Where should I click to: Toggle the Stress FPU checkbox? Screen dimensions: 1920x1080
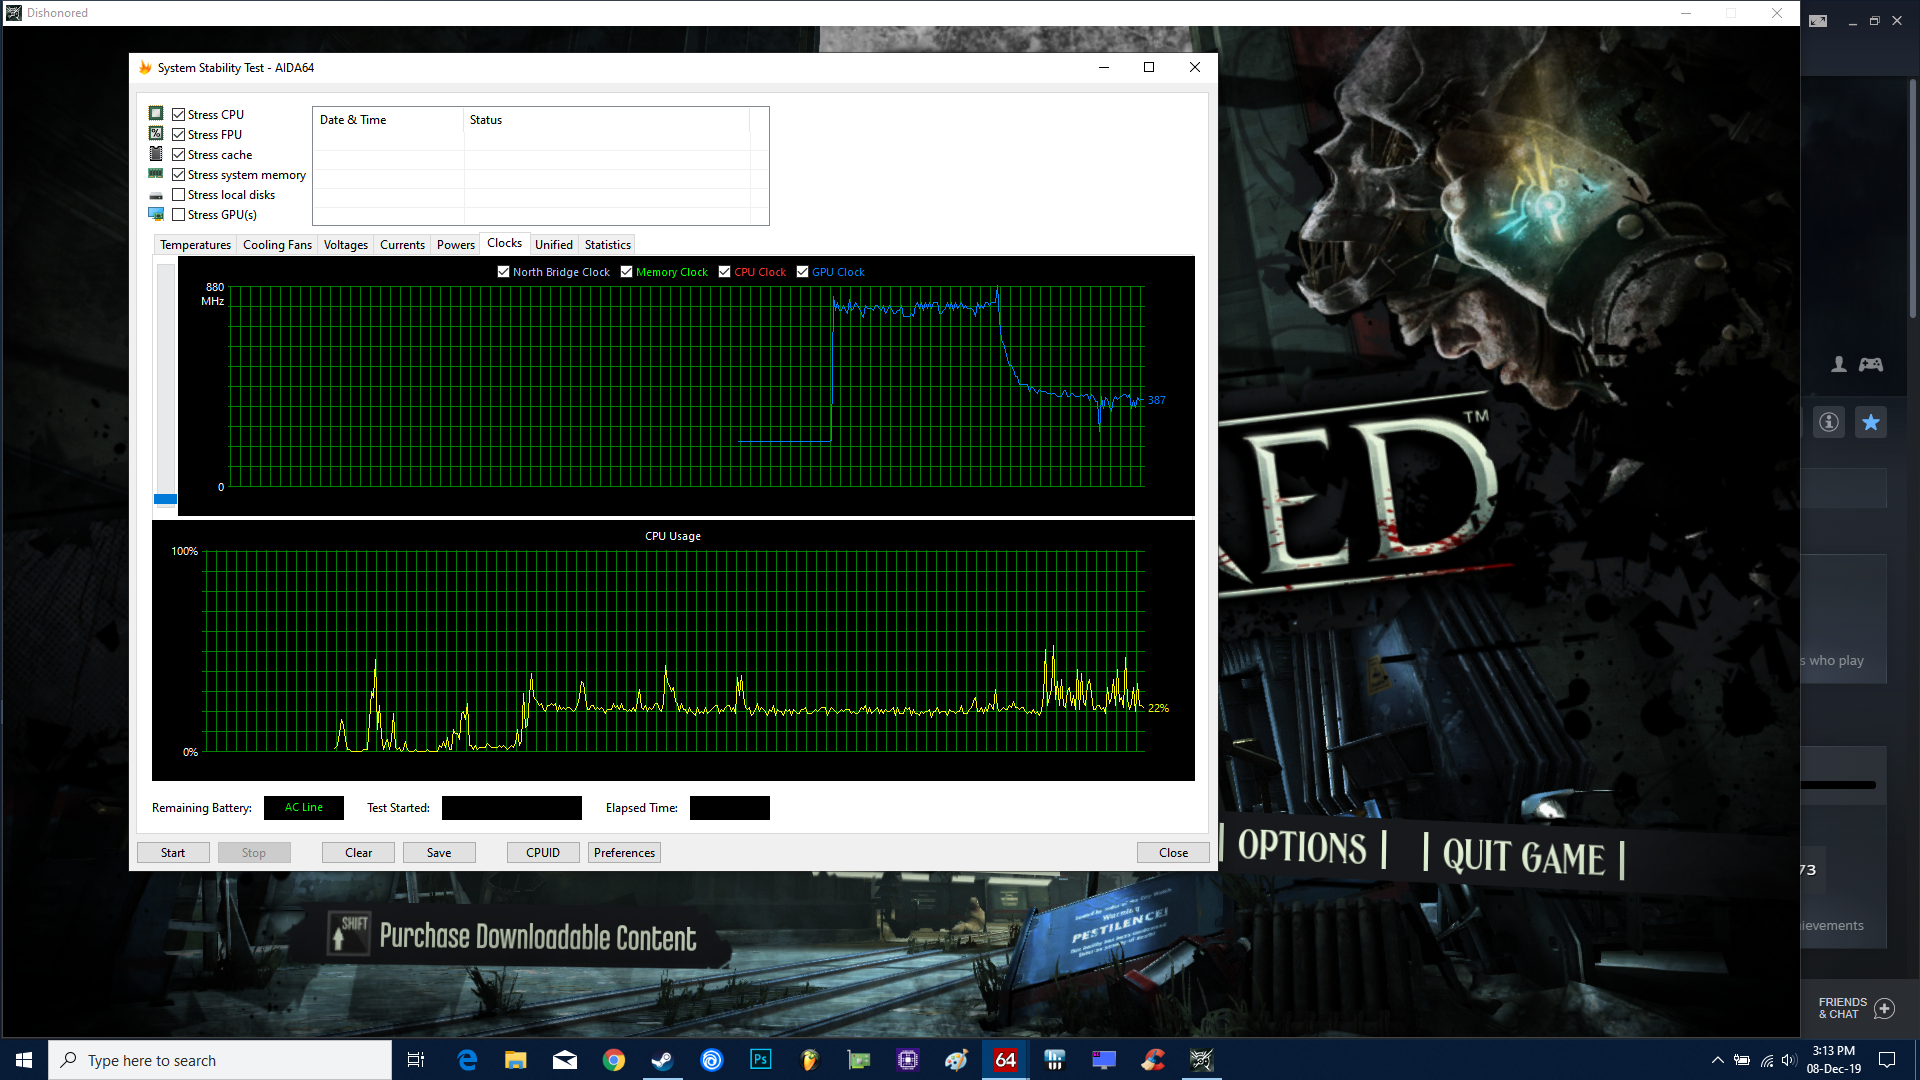178,135
